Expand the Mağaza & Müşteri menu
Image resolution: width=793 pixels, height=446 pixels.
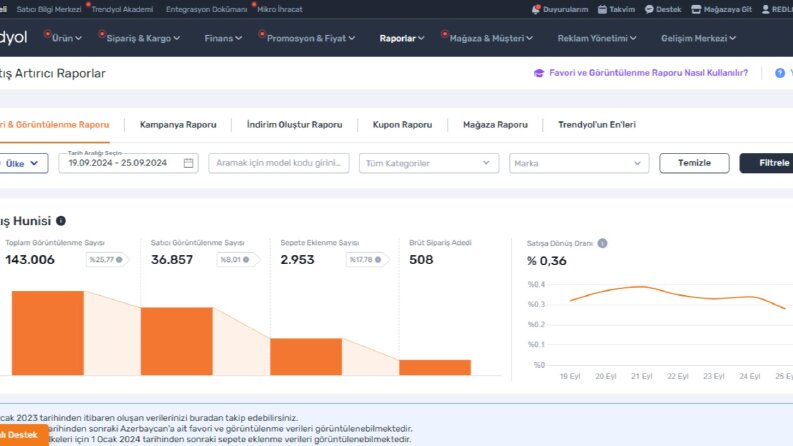pyautogui.click(x=491, y=38)
